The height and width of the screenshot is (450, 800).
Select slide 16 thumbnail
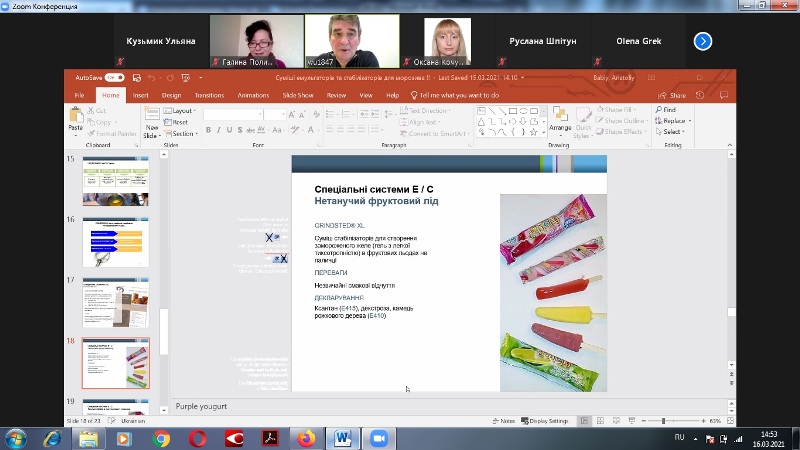pyautogui.click(x=116, y=242)
